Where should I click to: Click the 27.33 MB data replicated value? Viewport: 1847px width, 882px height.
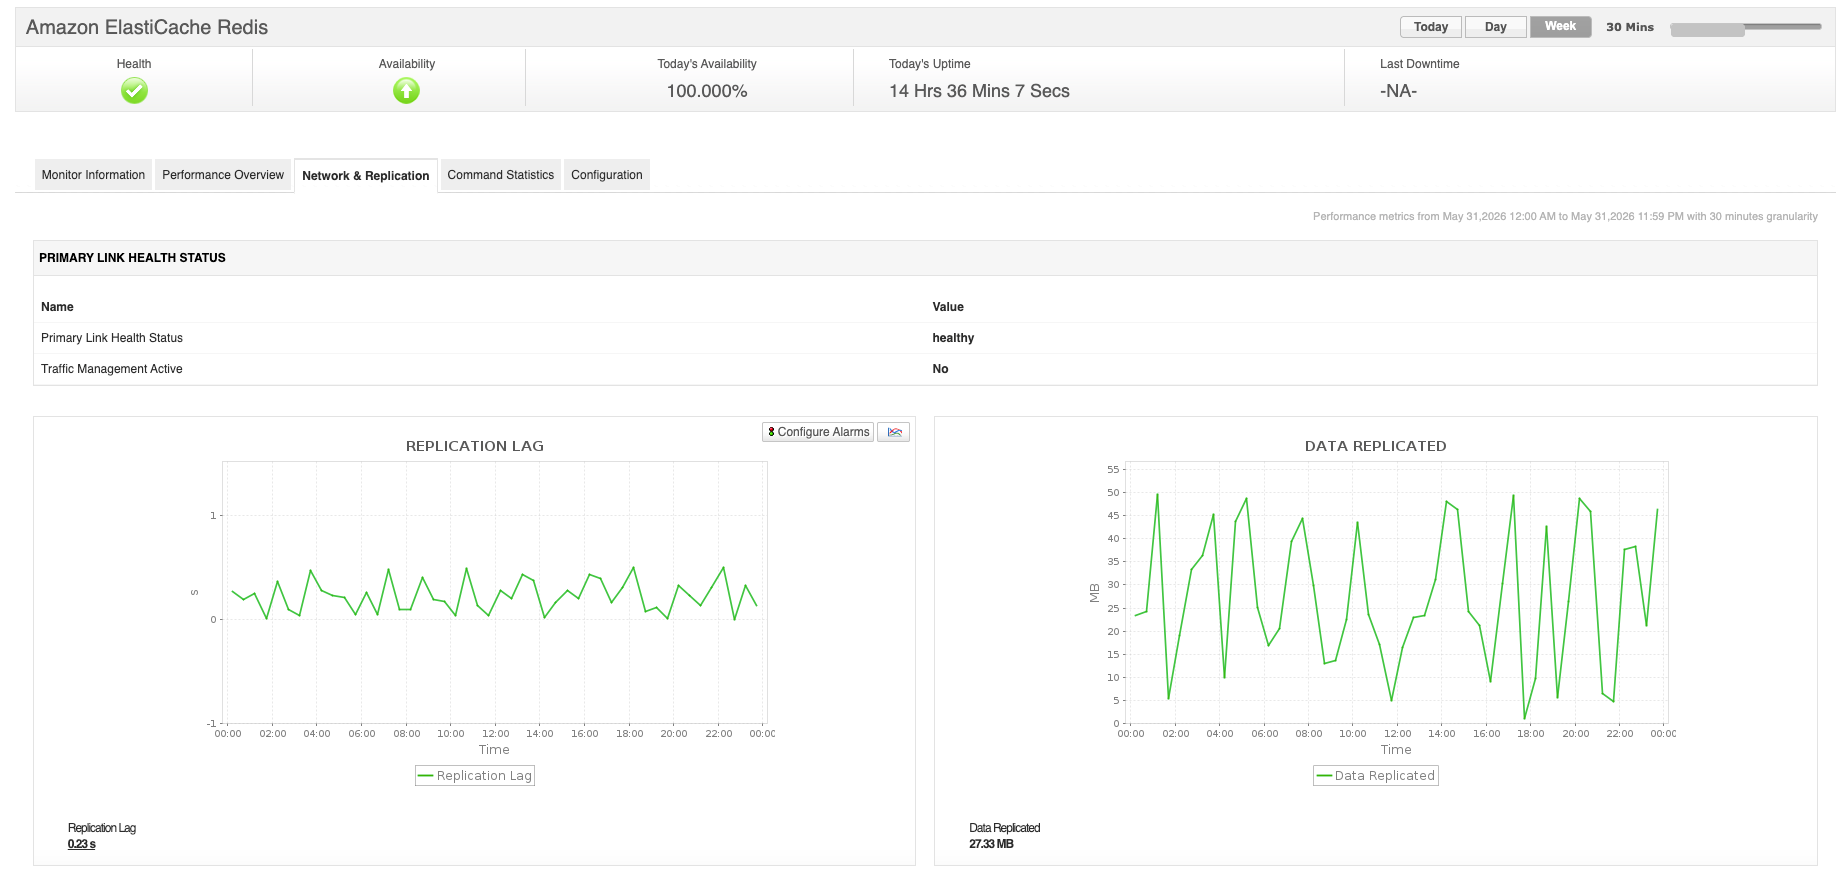(991, 844)
